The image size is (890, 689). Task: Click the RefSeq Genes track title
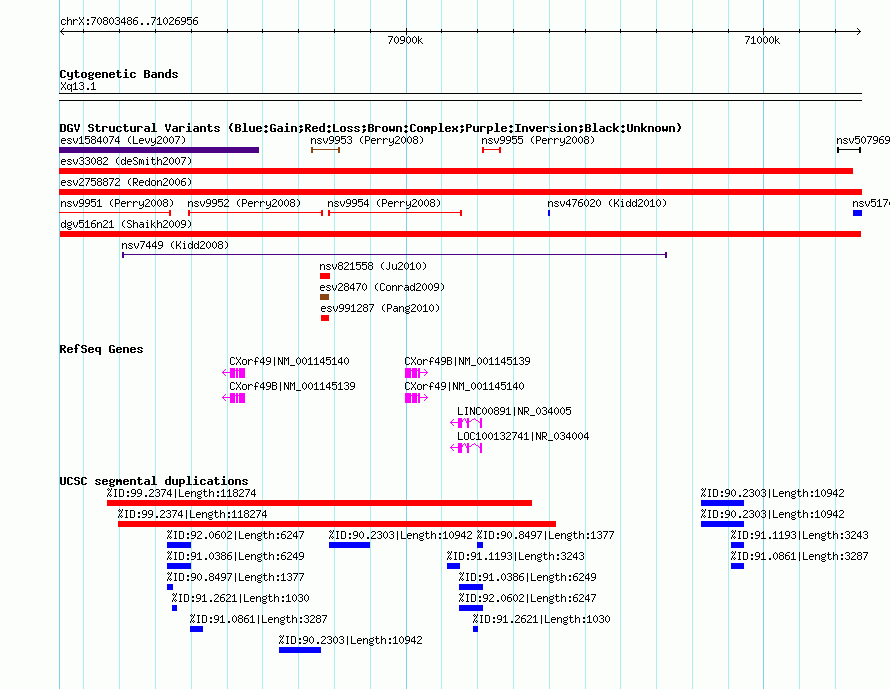(x=101, y=349)
